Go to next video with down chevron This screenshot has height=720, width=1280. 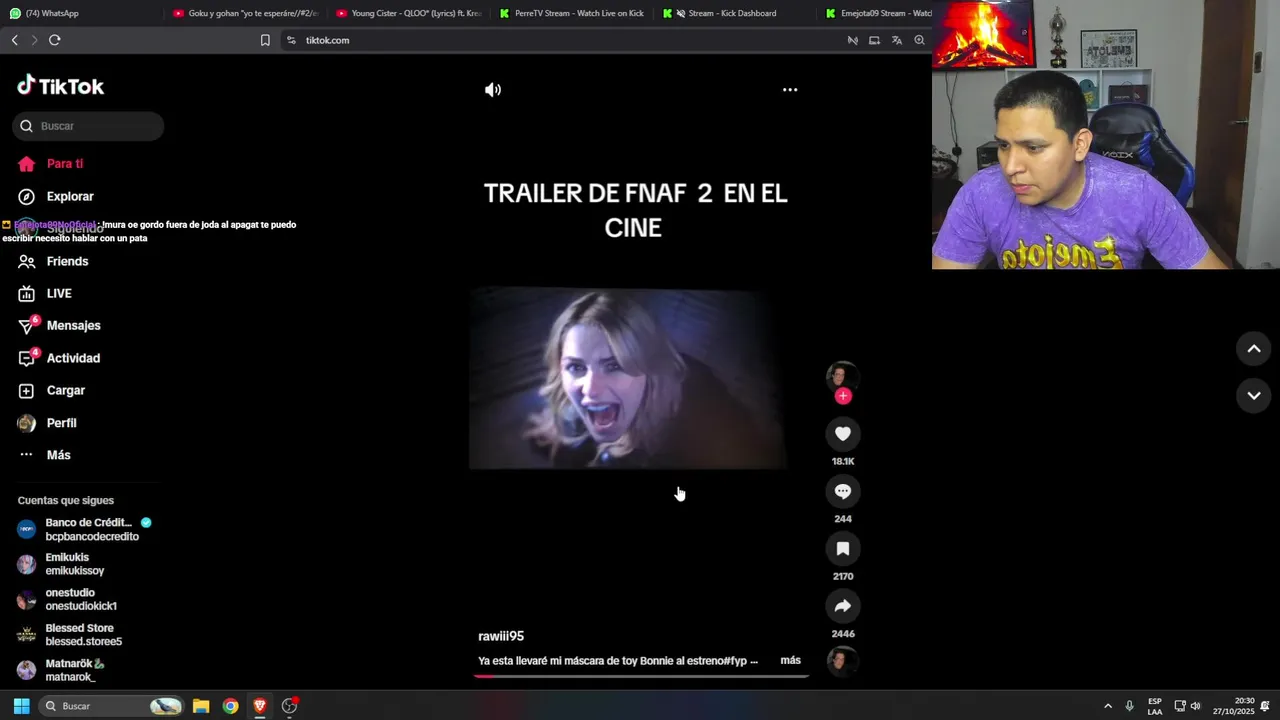(1254, 396)
